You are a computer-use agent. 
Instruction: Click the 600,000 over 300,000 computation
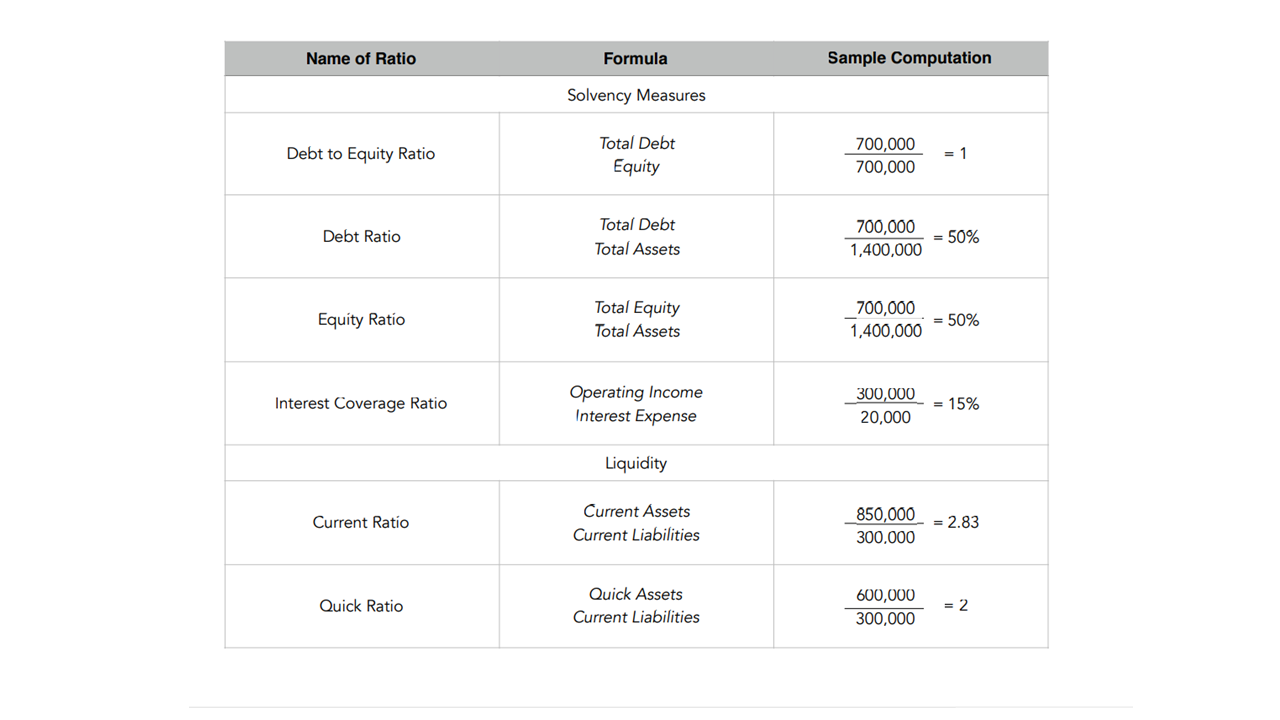pos(885,607)
